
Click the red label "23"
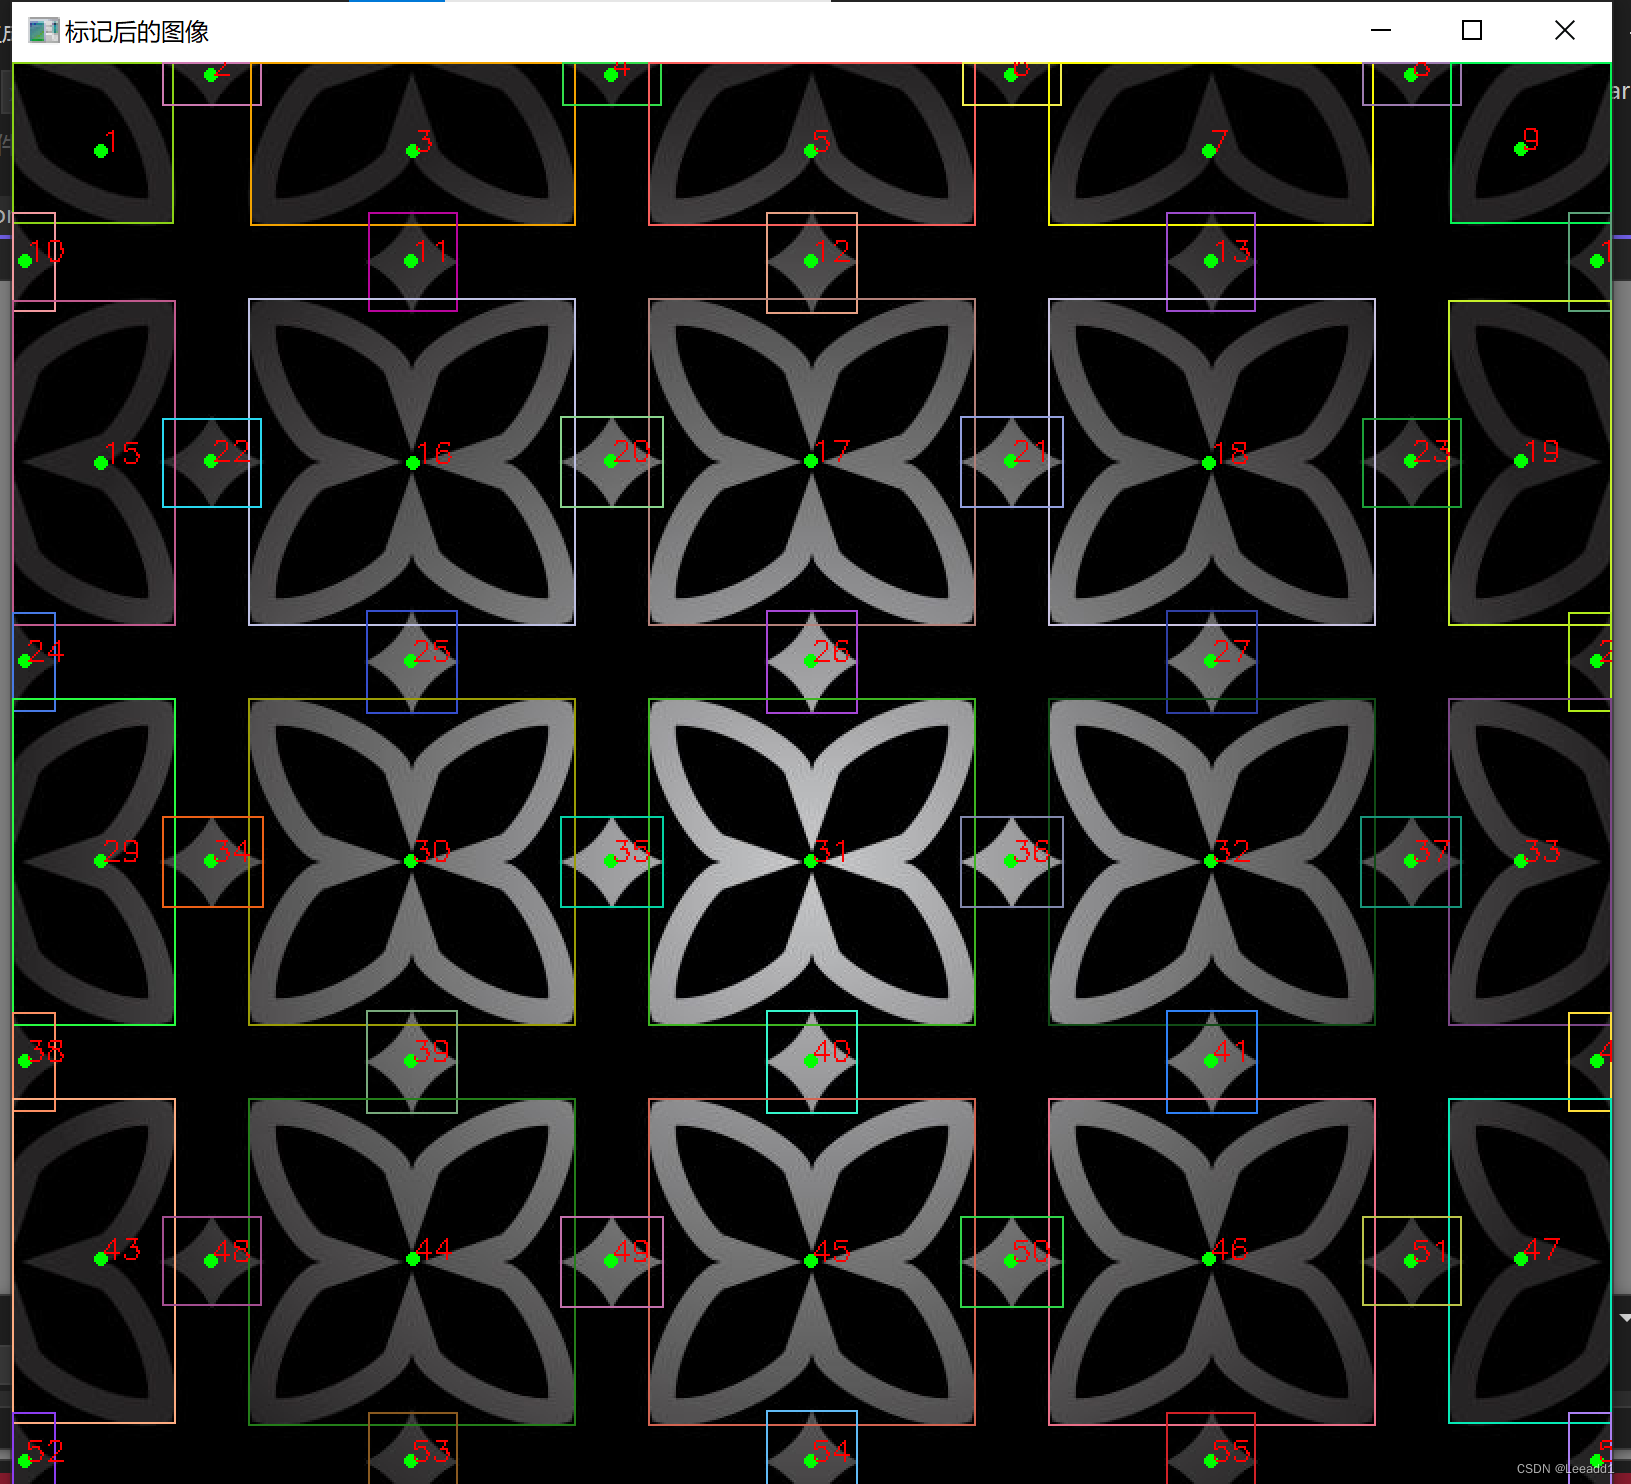(x=1432, y=451)
